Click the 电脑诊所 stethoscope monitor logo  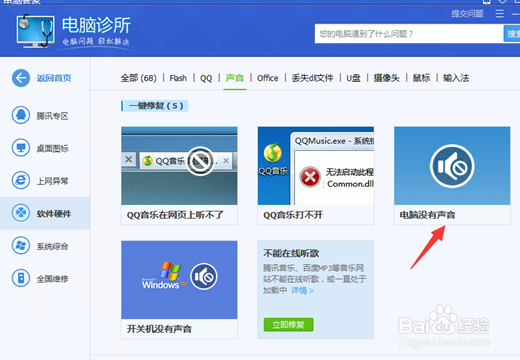tap(36, 31)
